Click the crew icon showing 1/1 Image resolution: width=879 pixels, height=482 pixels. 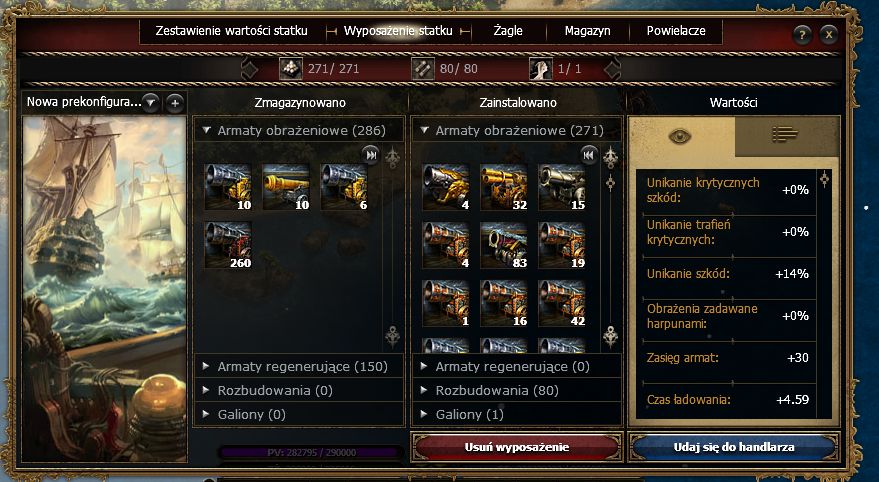pos(541,69)
